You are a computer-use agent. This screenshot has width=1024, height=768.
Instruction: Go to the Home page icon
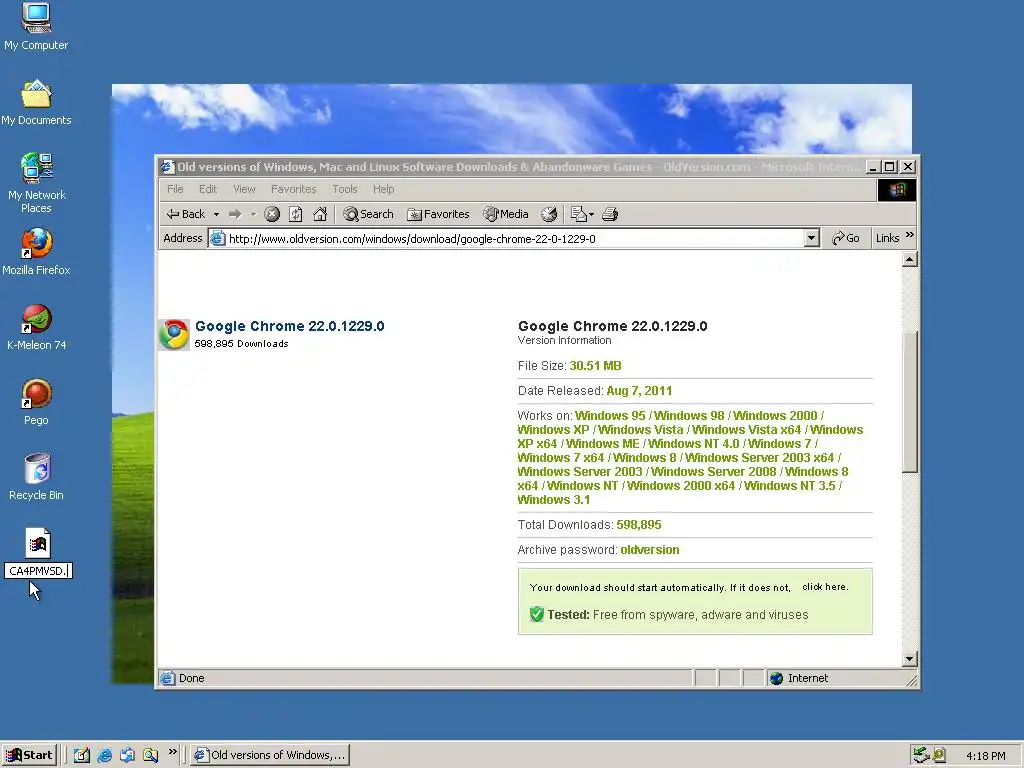point(320,214)
